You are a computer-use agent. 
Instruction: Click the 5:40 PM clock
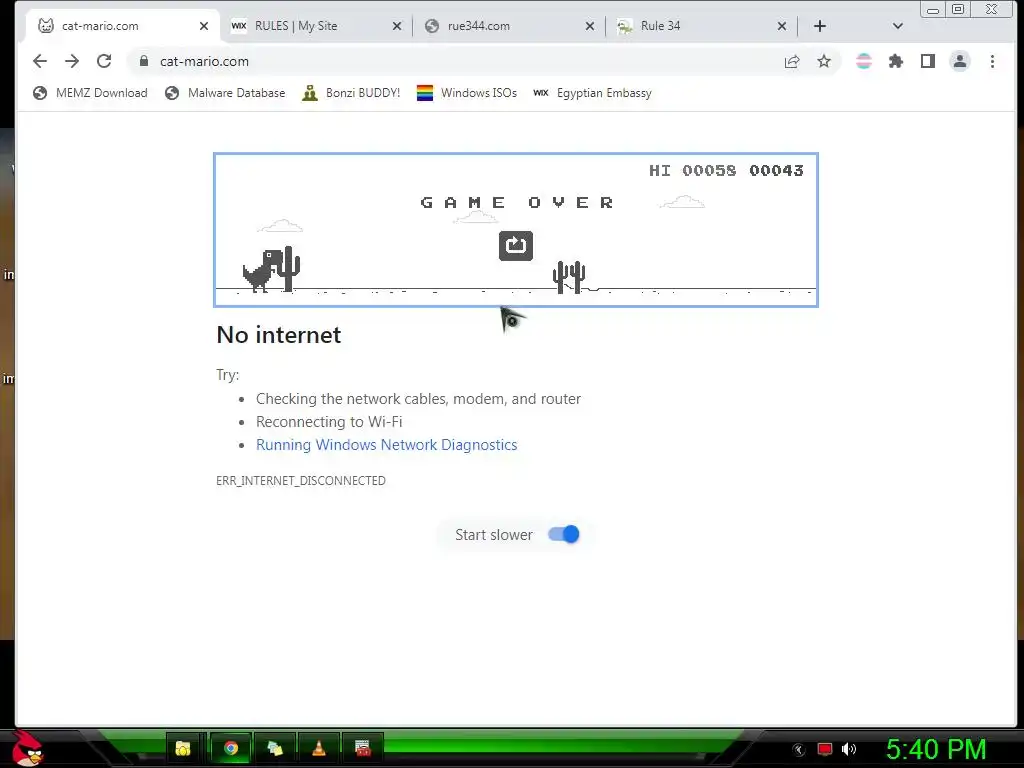point(936,749)
